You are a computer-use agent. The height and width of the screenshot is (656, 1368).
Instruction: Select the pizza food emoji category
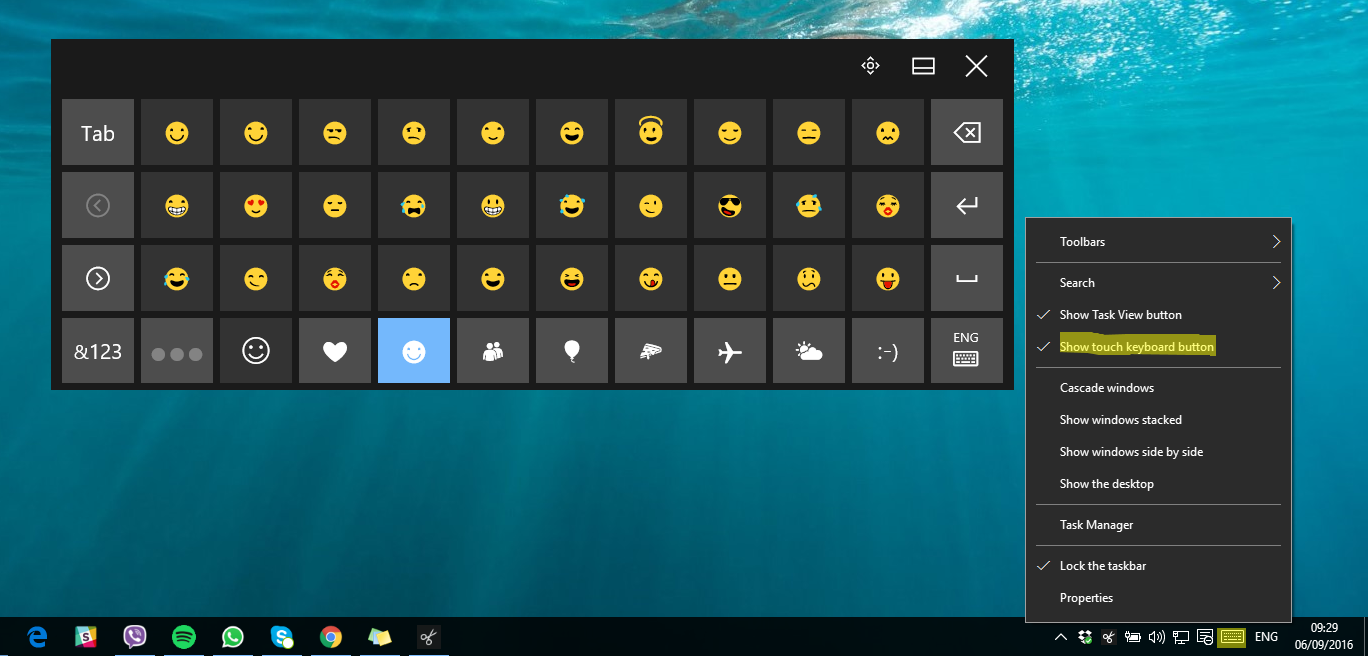[651, 351]
